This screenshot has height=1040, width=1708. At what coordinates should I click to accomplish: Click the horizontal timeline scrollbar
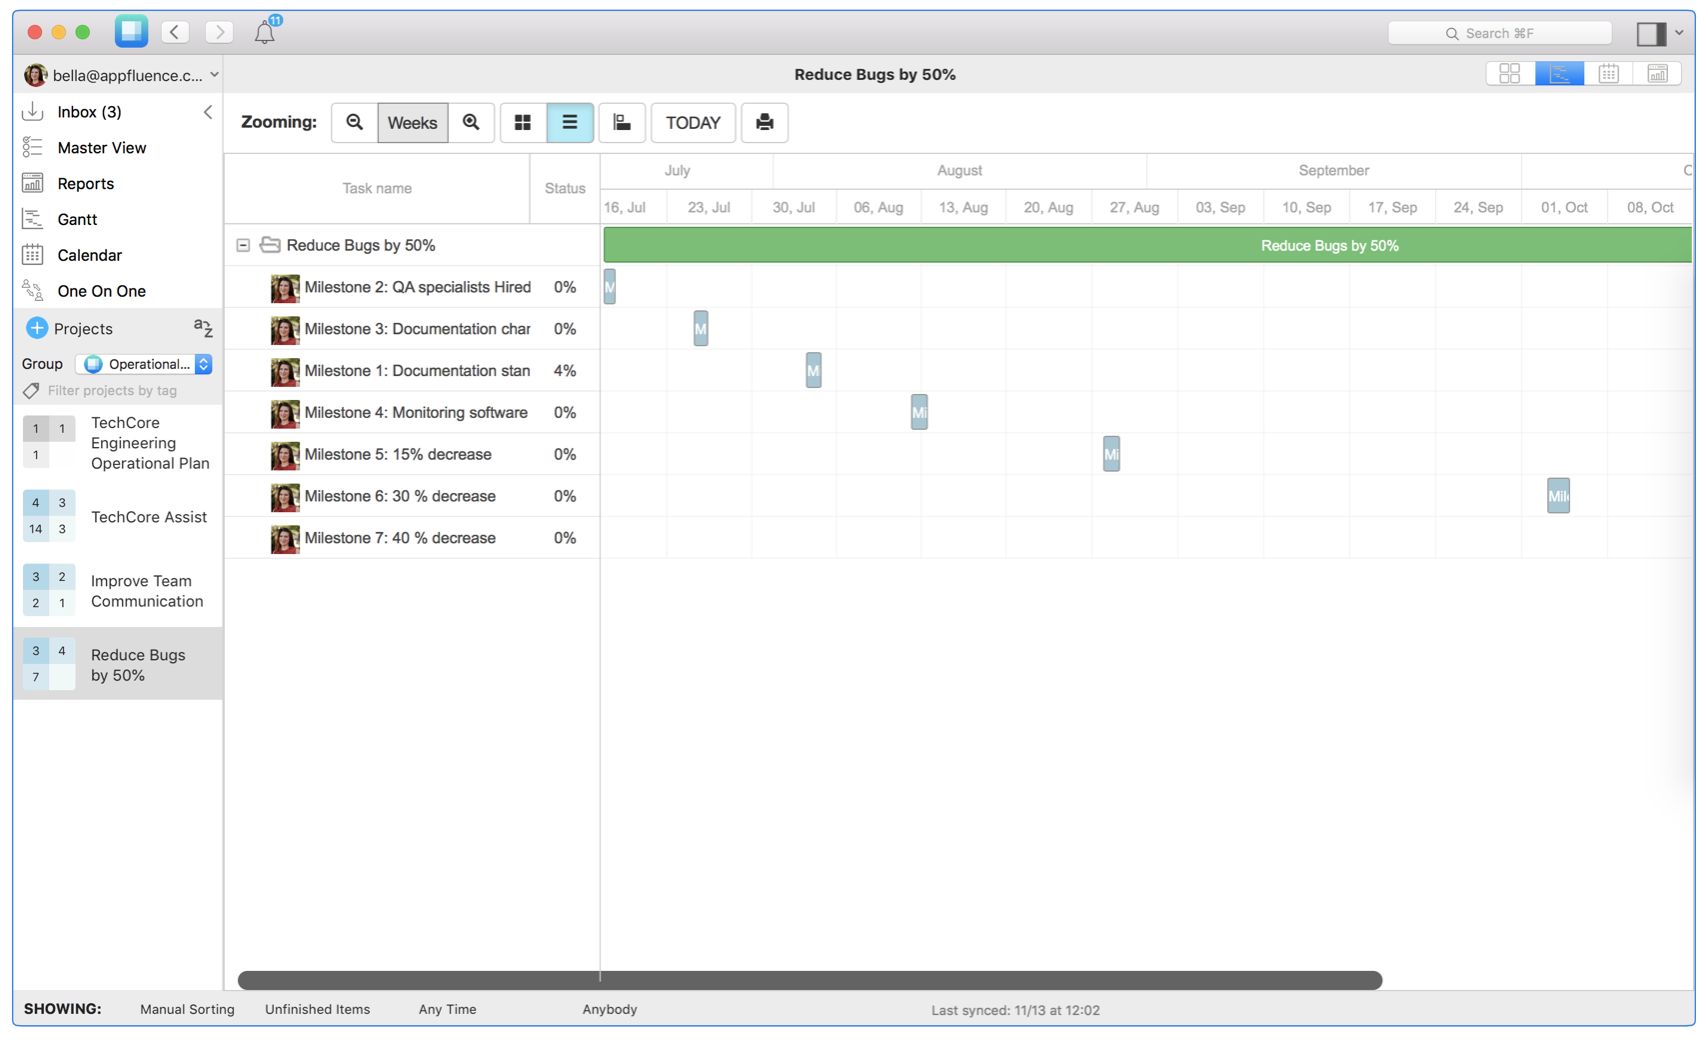[809, 980]
